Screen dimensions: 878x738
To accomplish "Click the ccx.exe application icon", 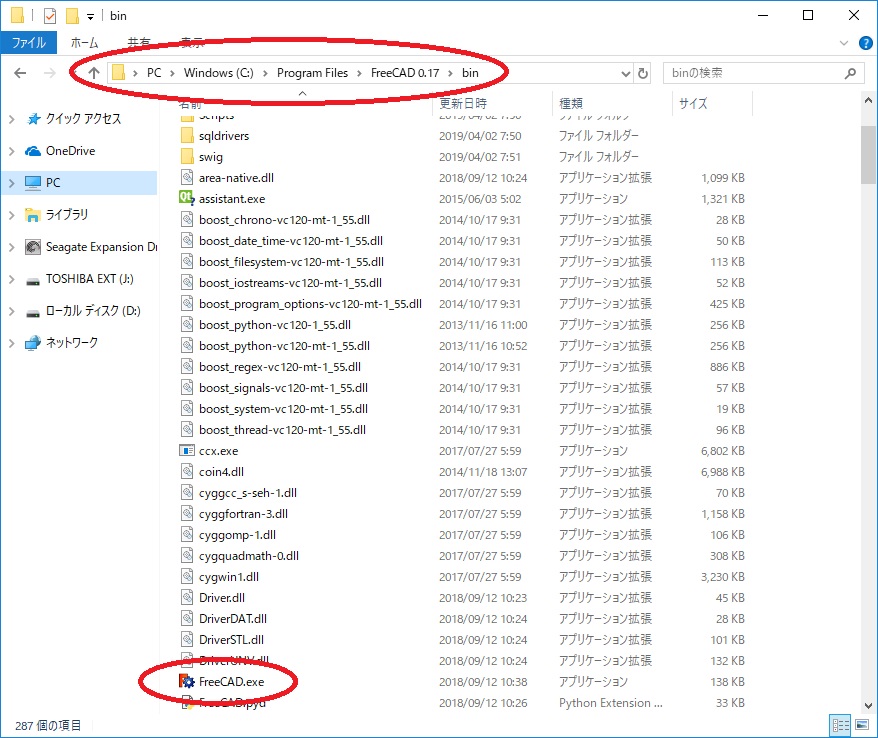I will 186,450.
